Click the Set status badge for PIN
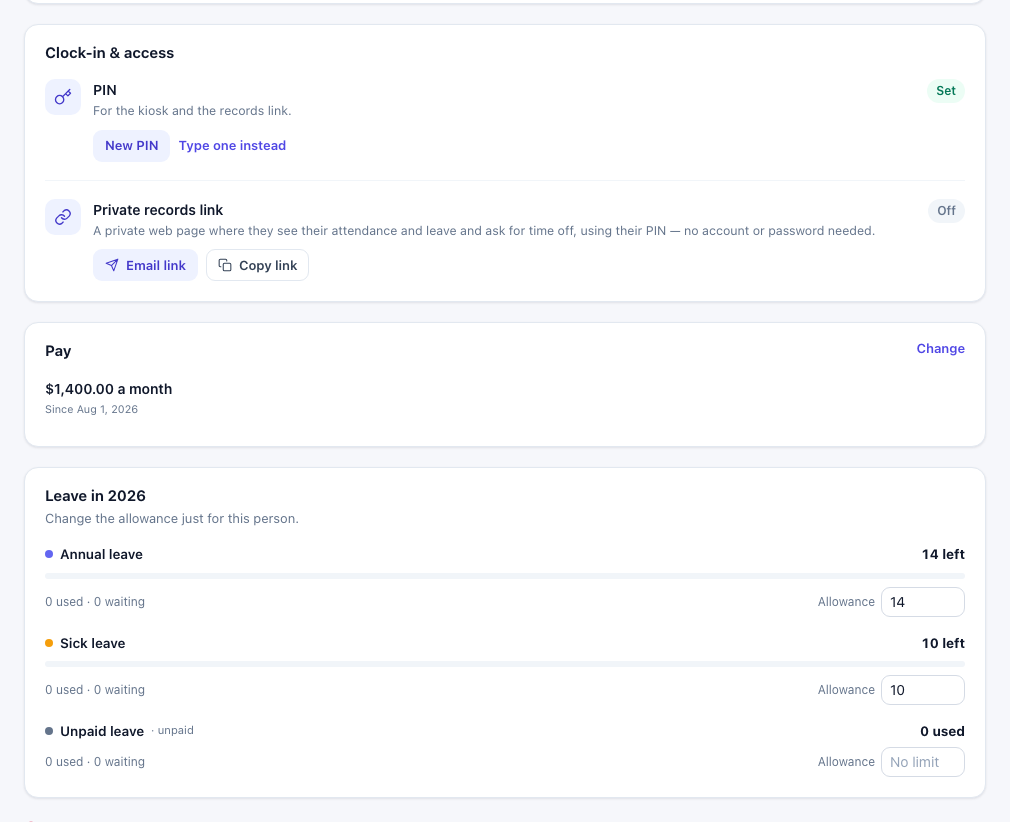This screenshot has height=822, width=1010. click(x=946, y=91)
